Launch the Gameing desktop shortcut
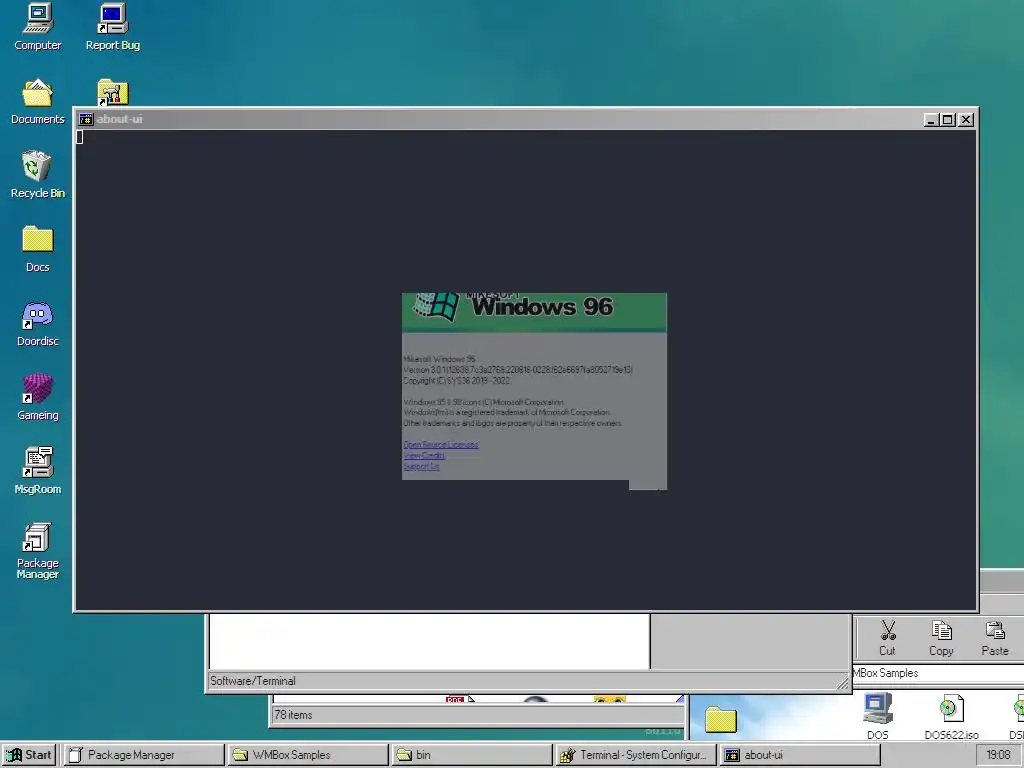Viewport: 1024px width, 768px height. (38, 396)
